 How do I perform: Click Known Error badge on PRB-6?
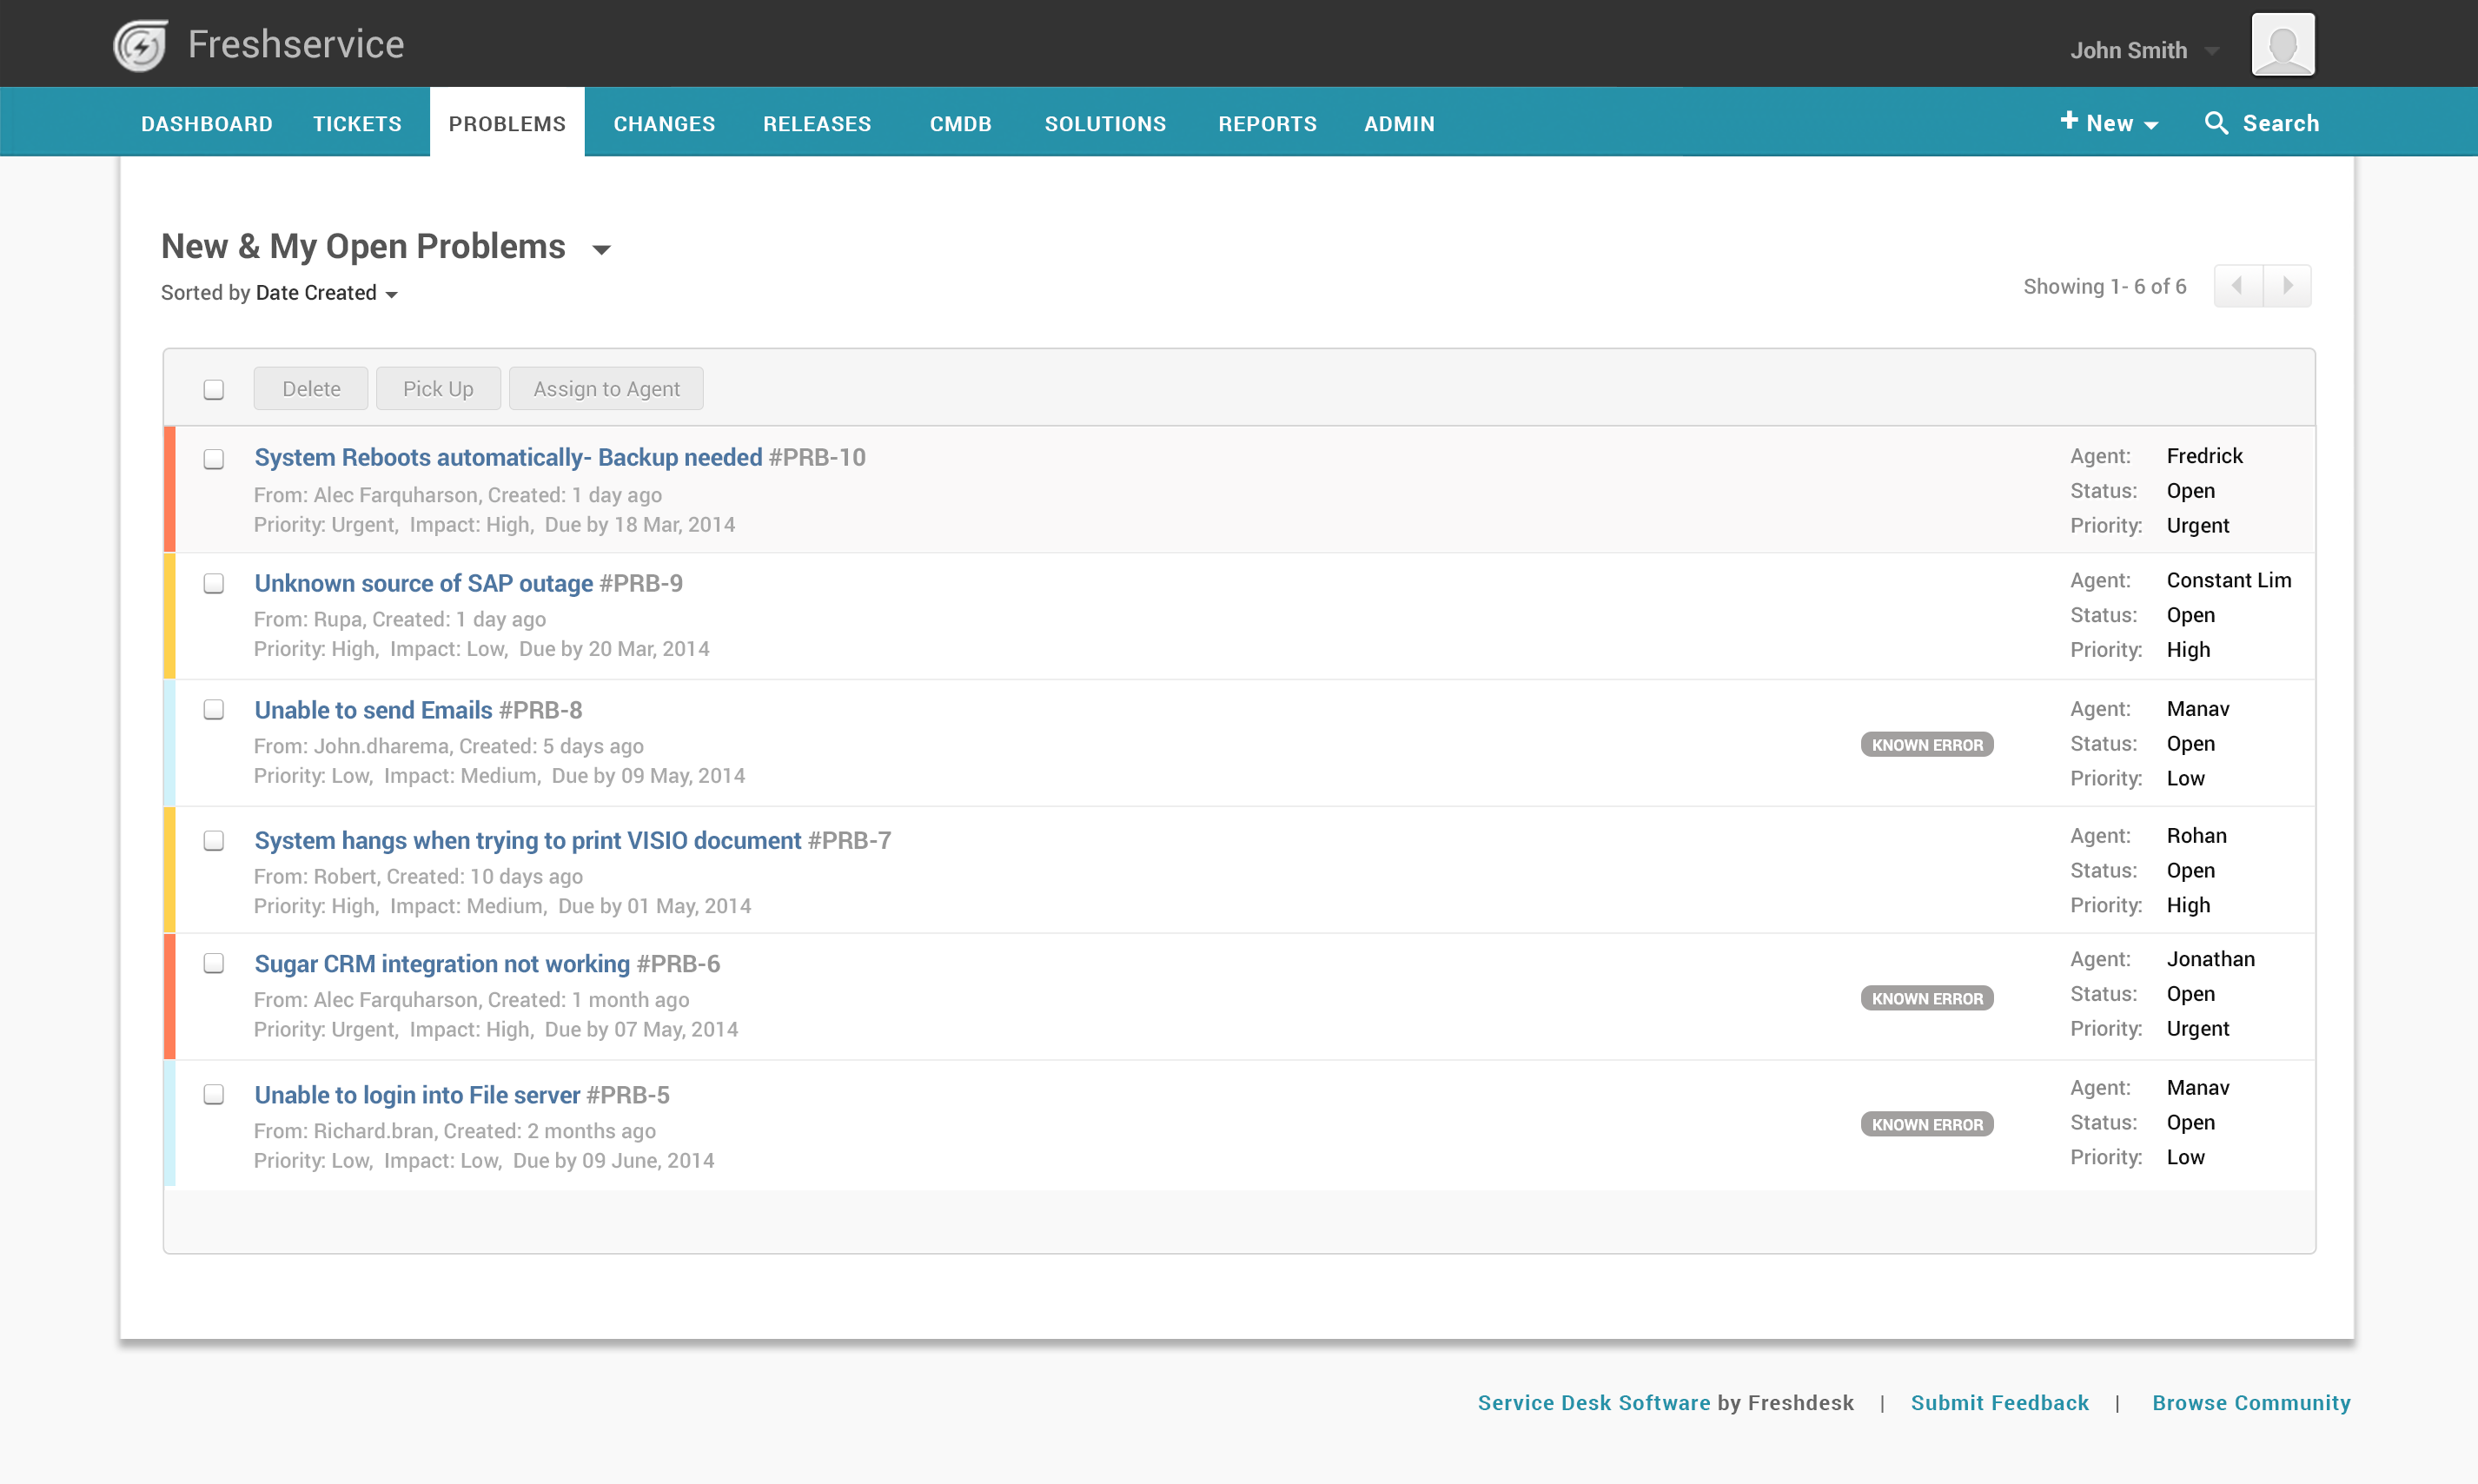coord(1926,998)
